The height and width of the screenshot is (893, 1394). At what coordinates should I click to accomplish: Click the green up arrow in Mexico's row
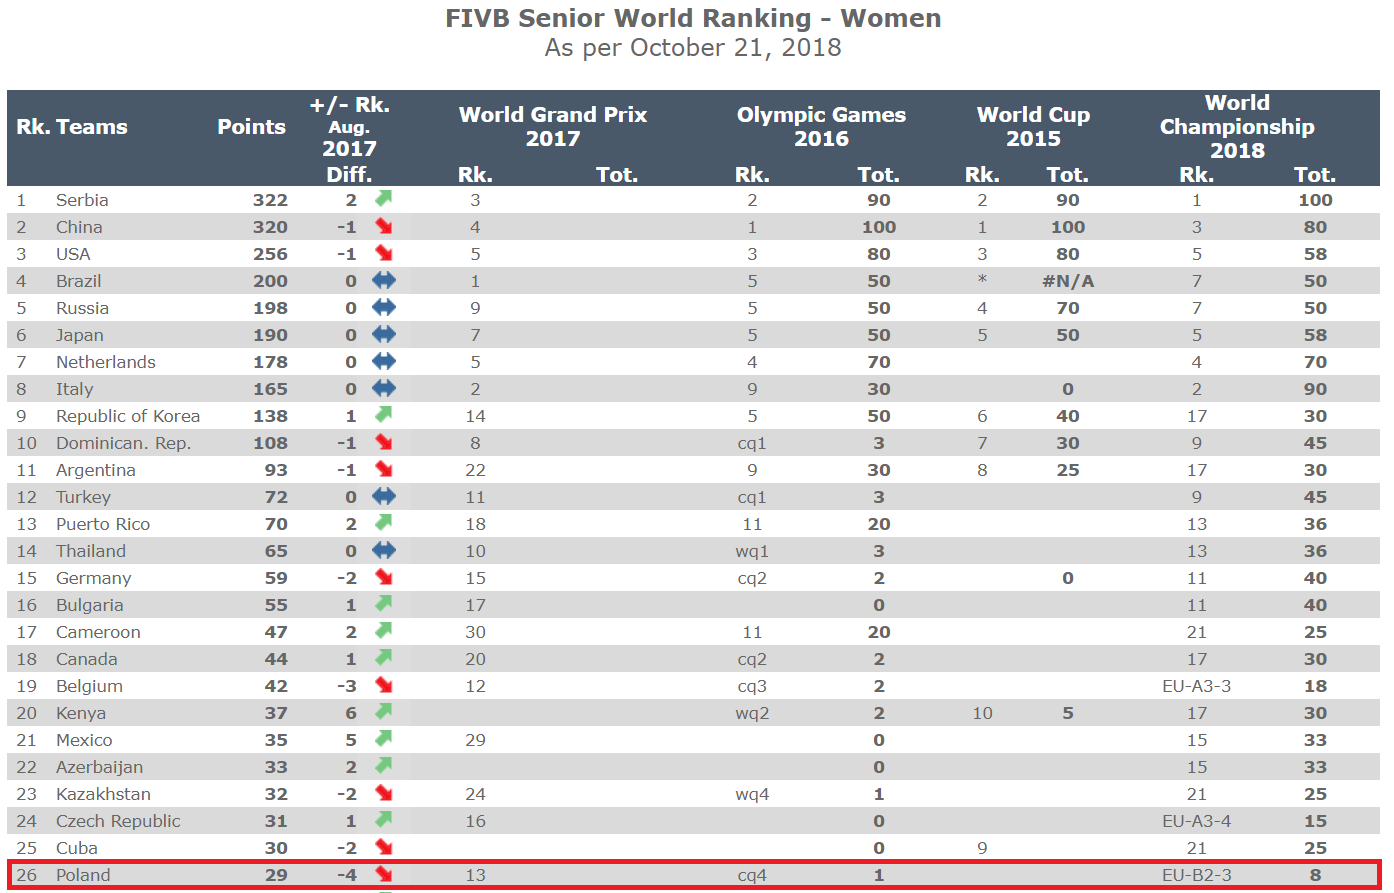(383, 739)
